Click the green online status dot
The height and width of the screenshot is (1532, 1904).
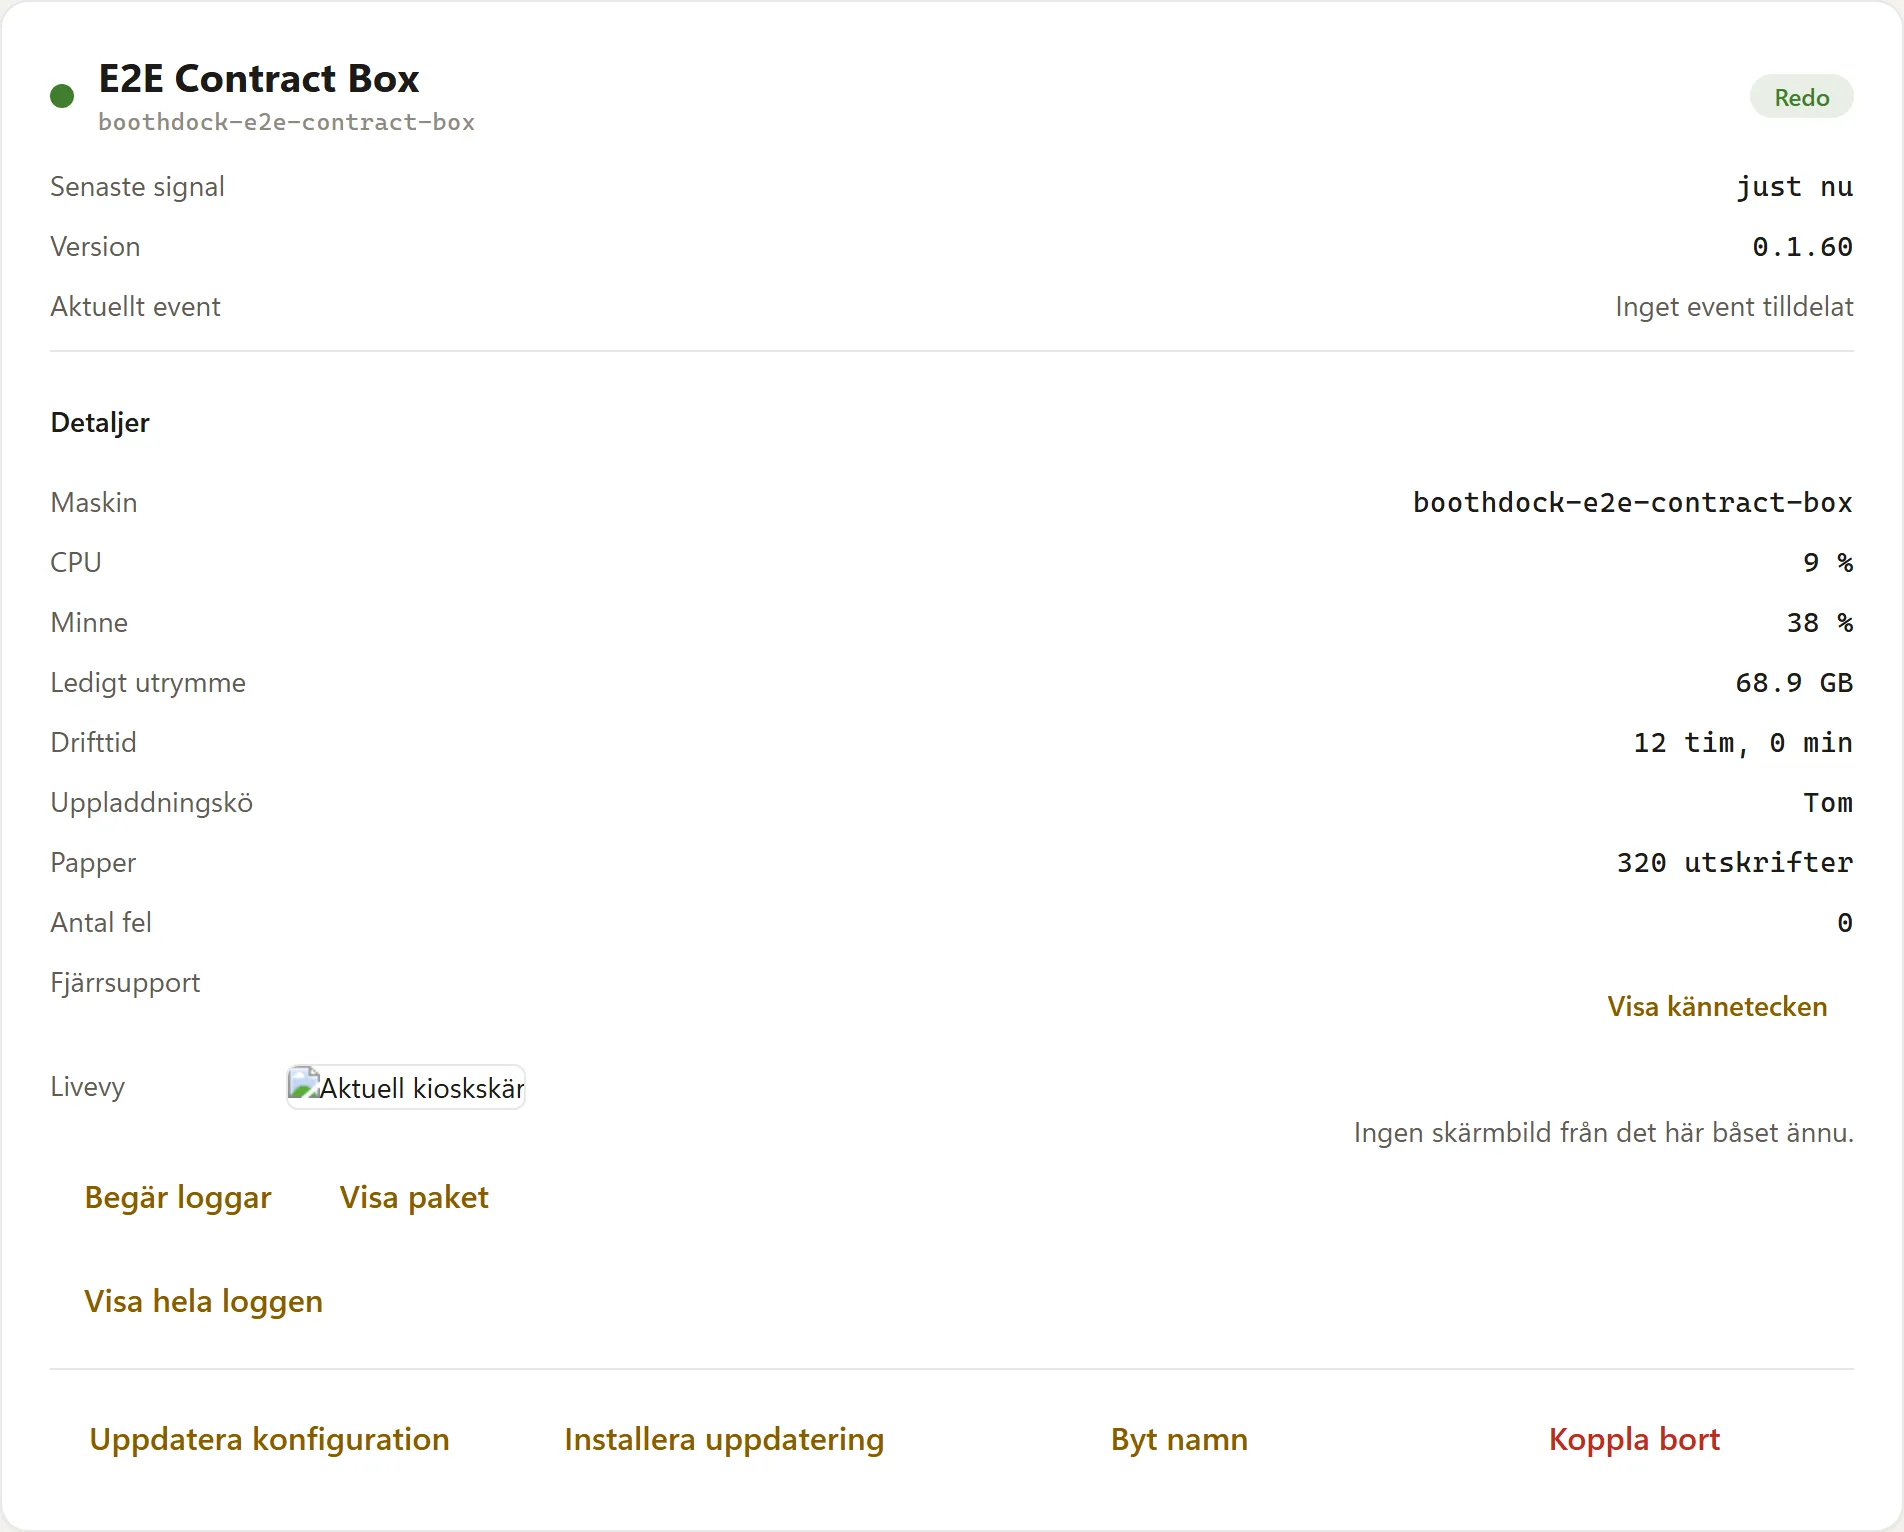click(x=62, y=96)
